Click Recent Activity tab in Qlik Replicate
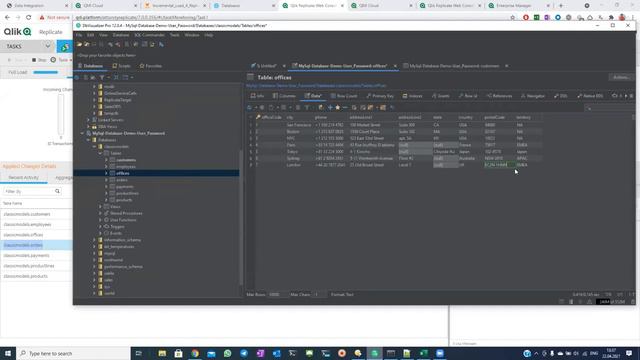 click(x=24, y=178)
